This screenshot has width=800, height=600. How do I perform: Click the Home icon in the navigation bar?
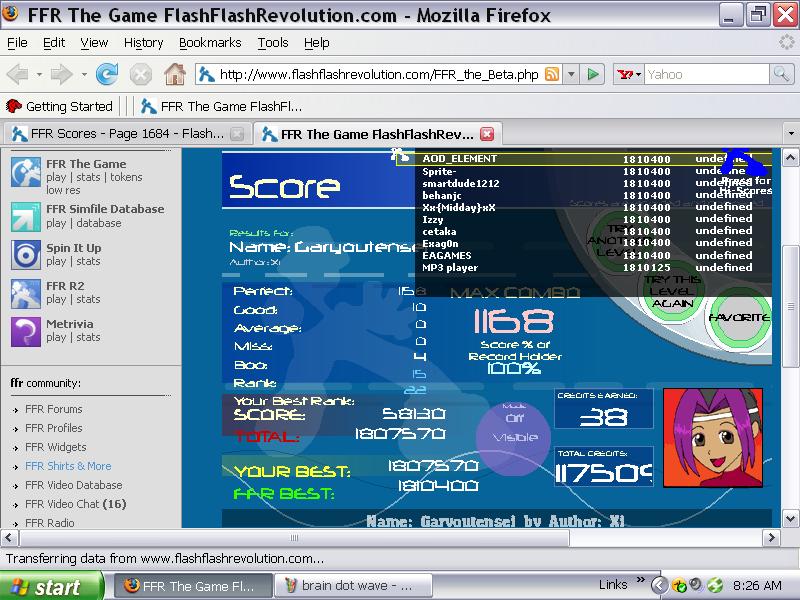click(174, 74)
